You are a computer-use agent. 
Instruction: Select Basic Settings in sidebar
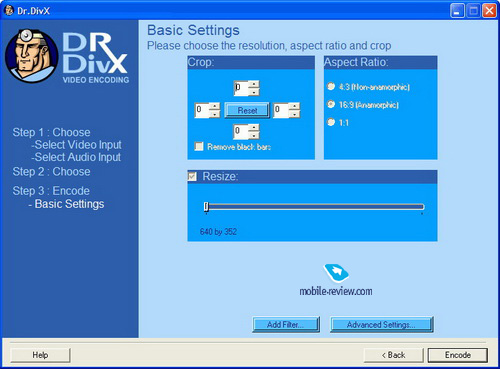pyautogui.click(x=66, y=204)
